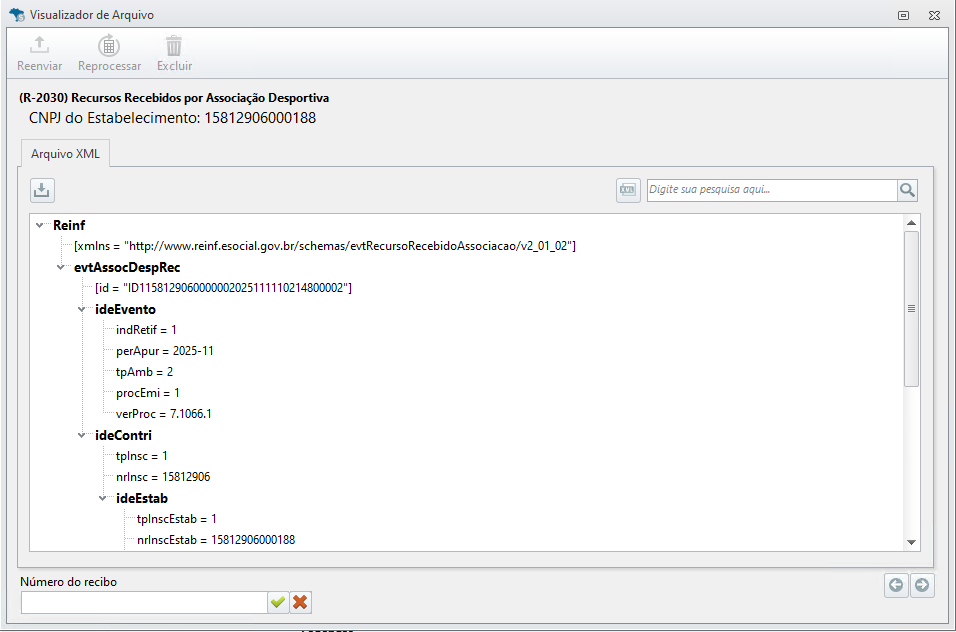Maximize the Visualizador de Arquivo window

(x=904, y=15)
